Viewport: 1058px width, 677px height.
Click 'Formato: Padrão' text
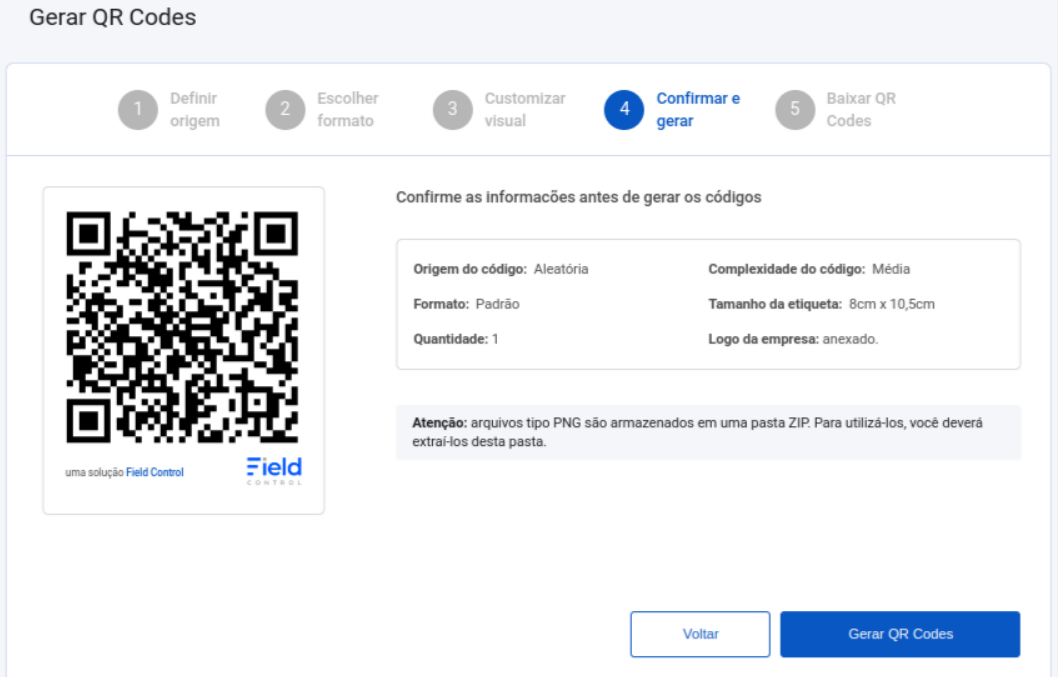point(466,304)
